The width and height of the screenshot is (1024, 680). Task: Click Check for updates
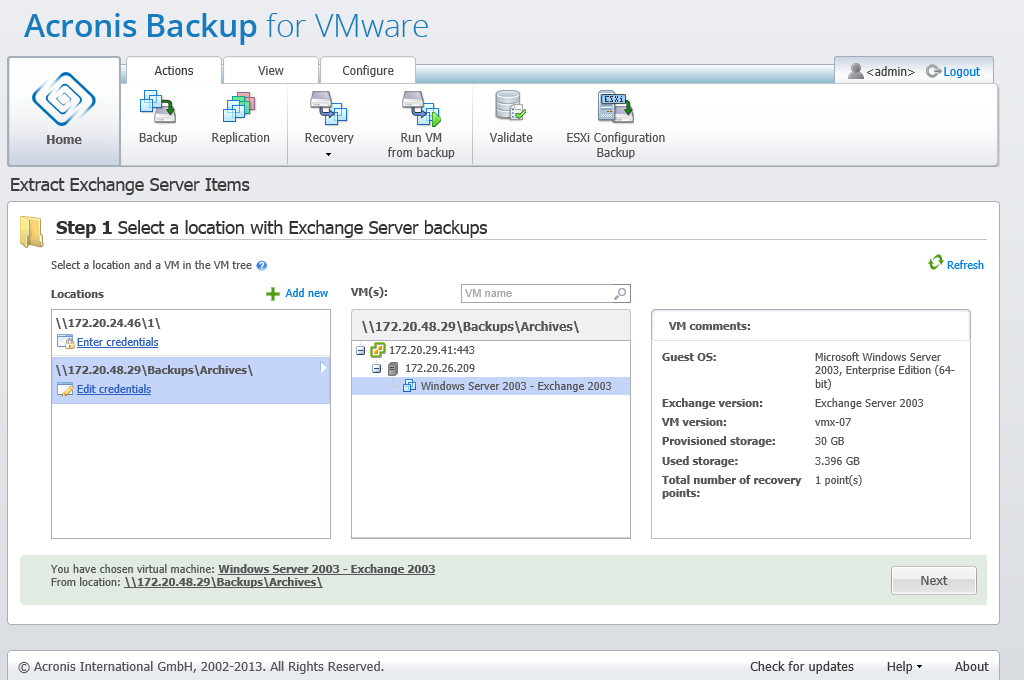[x=801, y=666]
